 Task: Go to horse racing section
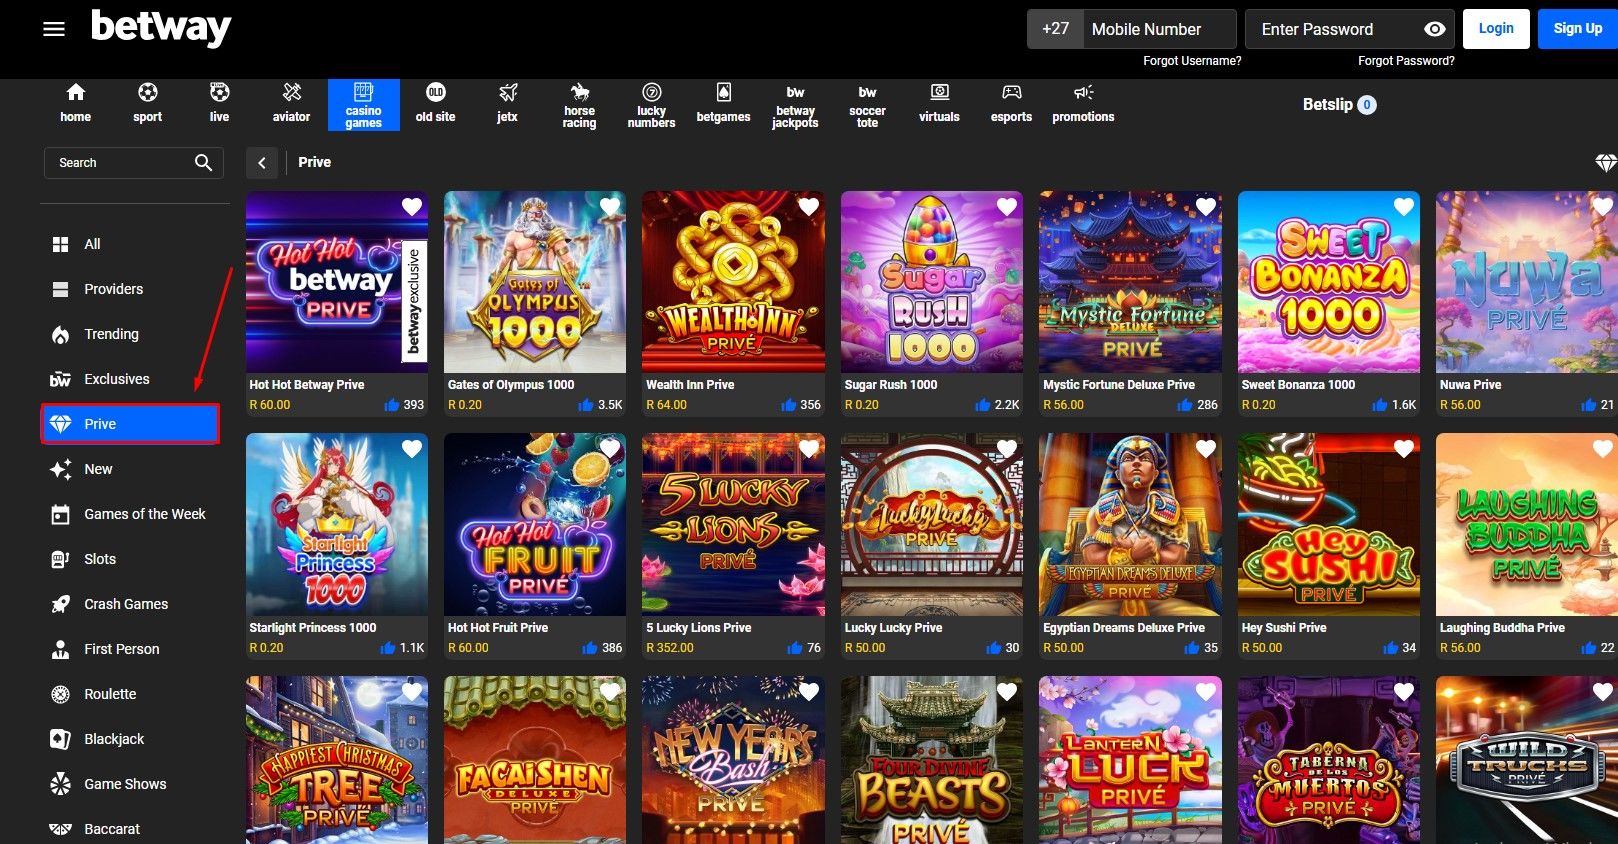click(580, 106)
